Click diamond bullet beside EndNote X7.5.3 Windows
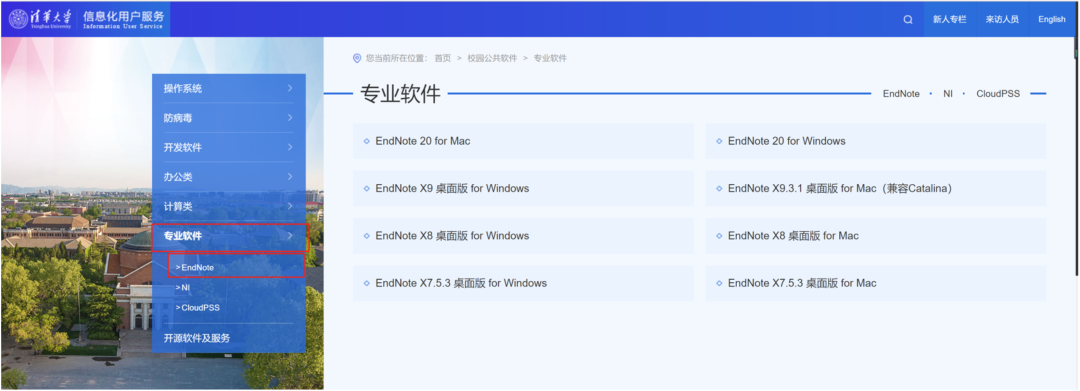The image size is (1080, 391). [x=366, y=283]
